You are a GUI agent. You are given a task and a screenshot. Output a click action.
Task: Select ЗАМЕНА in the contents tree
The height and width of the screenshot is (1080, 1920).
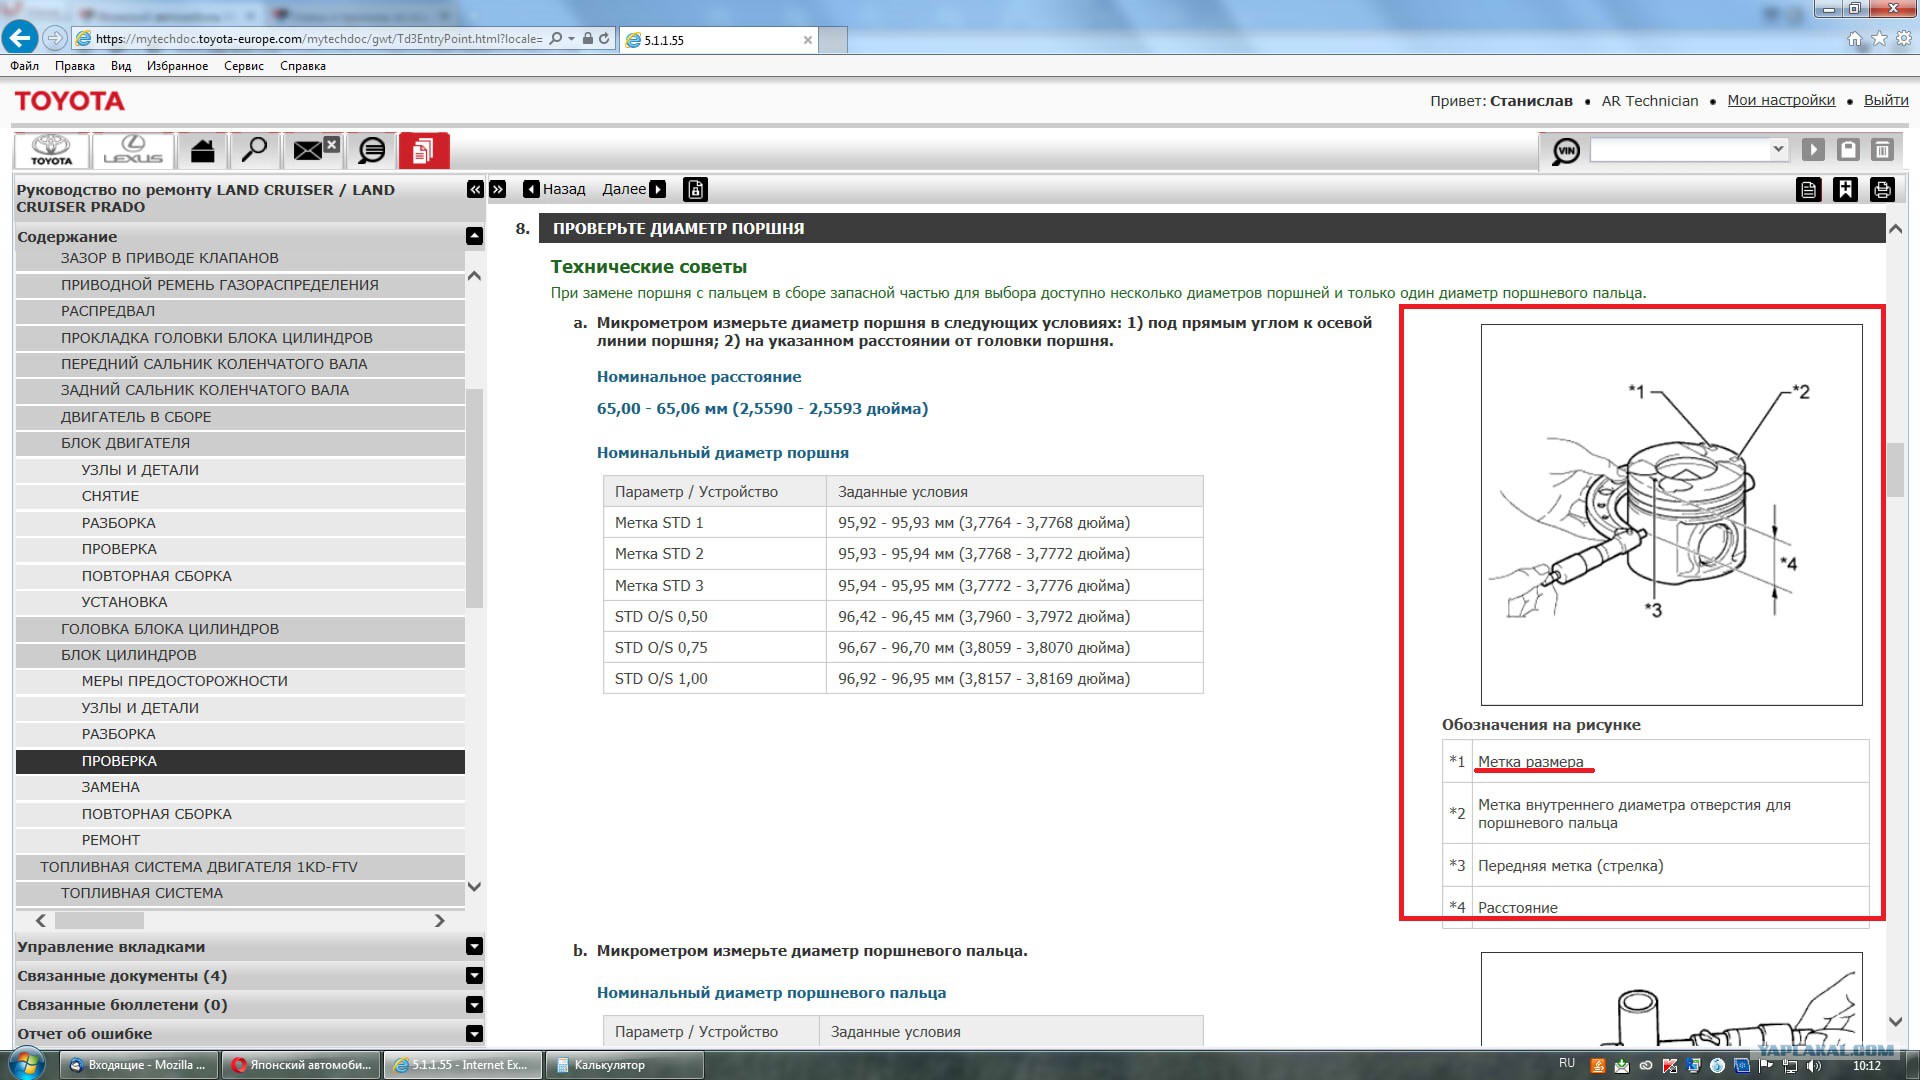click(111, 787)
